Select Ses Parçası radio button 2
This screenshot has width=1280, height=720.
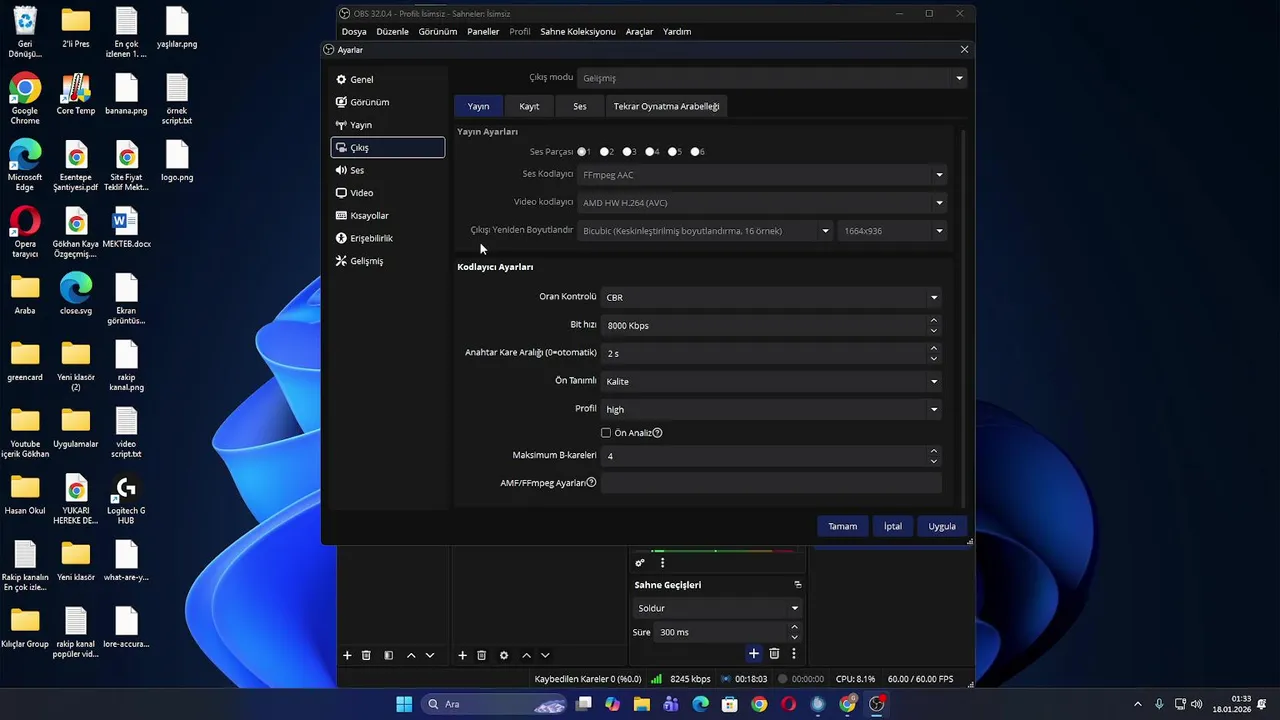pyautogui.click(x=605, y=152)
